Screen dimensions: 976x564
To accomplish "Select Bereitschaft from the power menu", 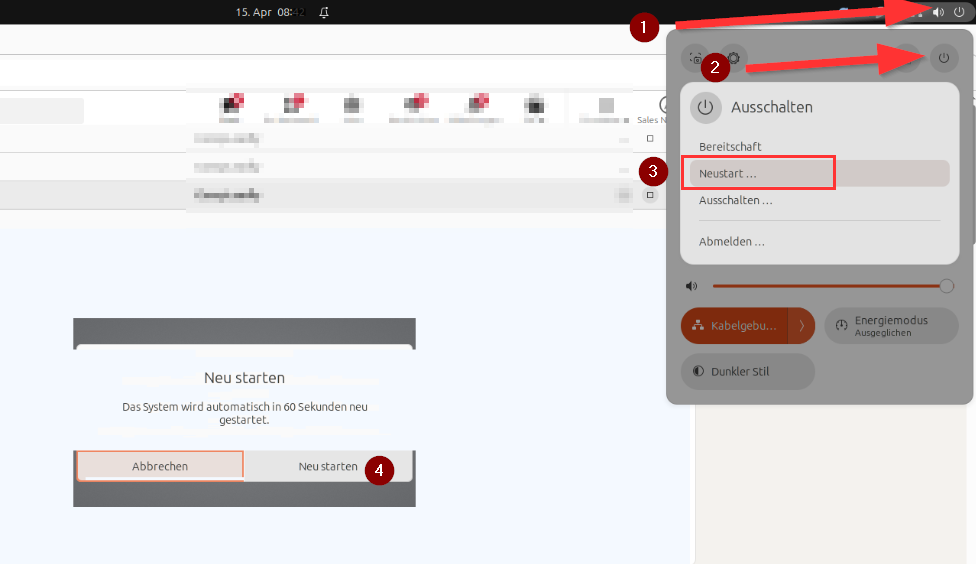I will point(730,147).
